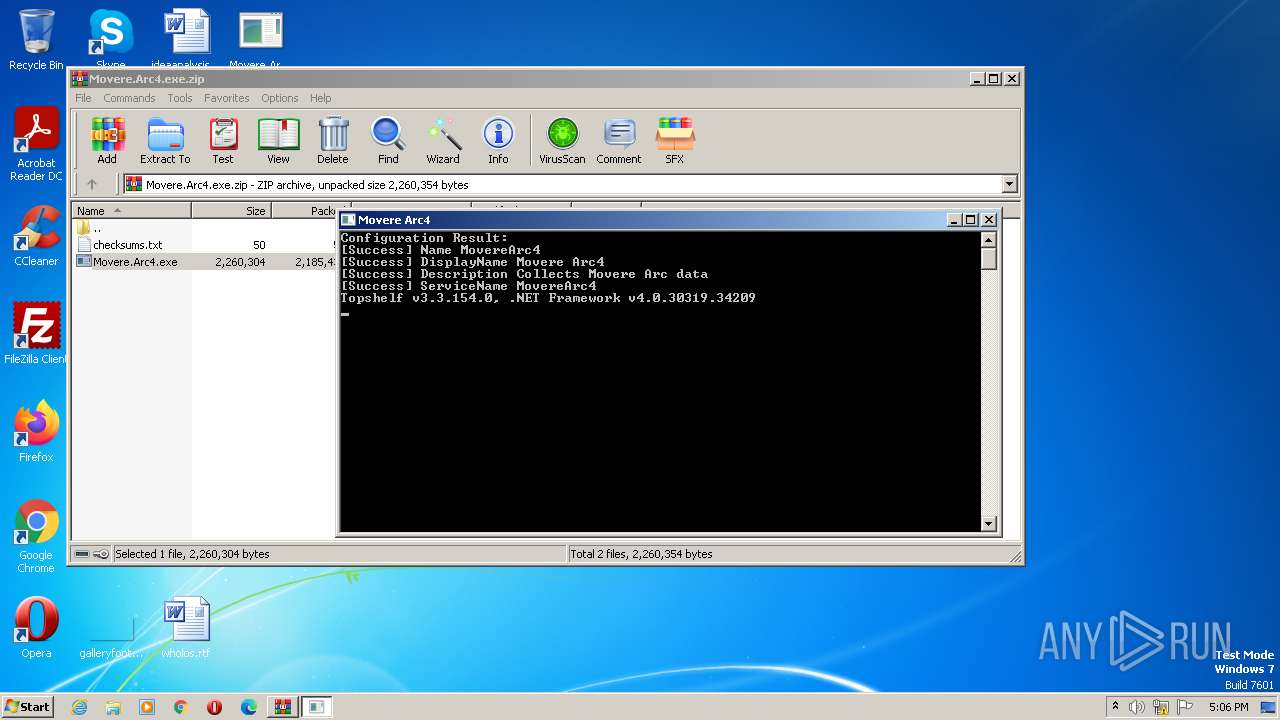Open the Commands menu

(129, 98)
